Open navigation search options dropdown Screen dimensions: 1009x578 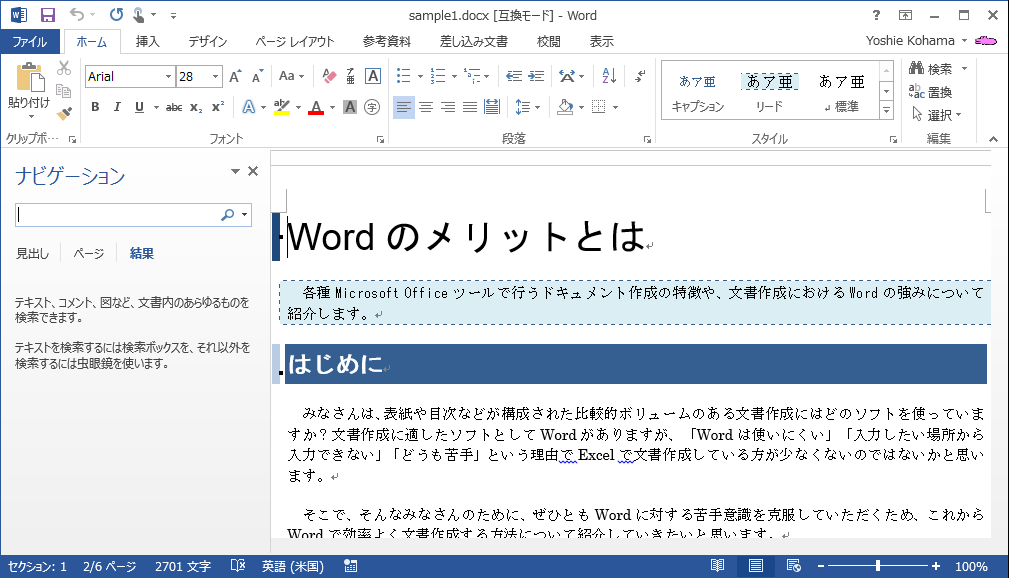point(245,215)
